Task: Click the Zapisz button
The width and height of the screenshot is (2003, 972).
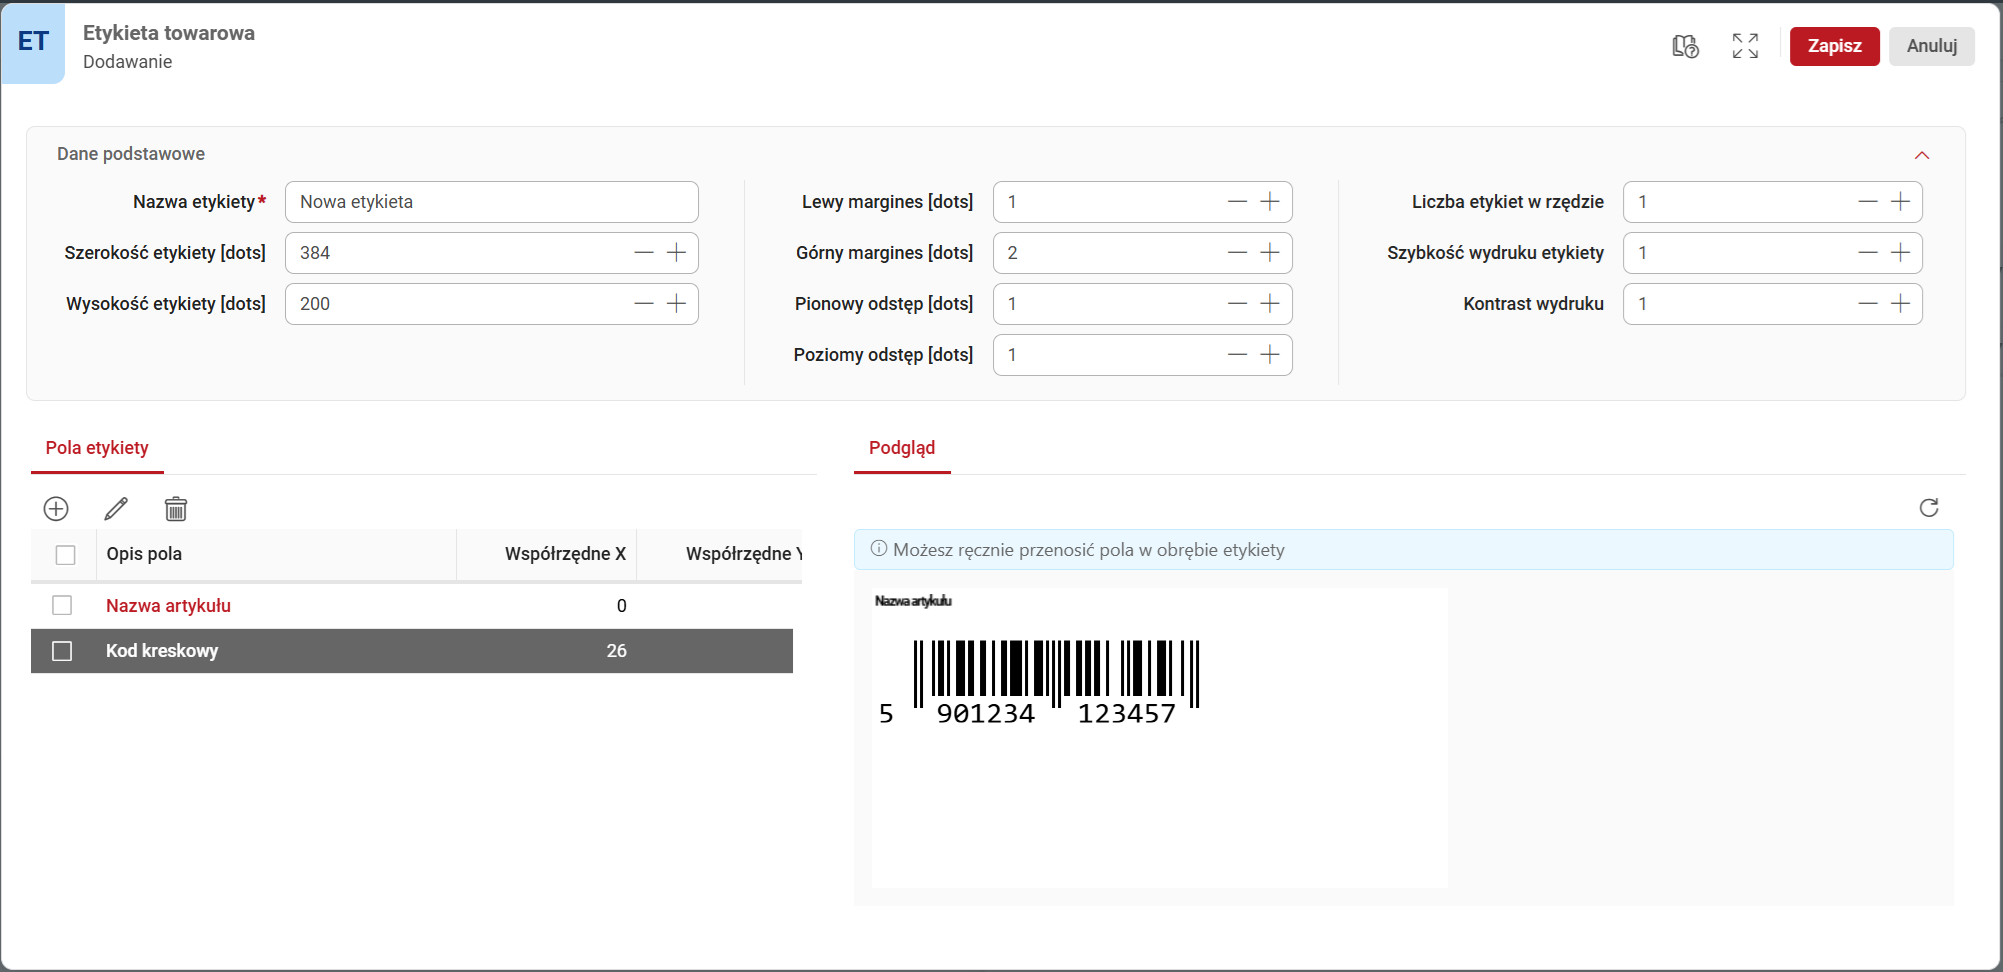Action: pos(1834,46)
